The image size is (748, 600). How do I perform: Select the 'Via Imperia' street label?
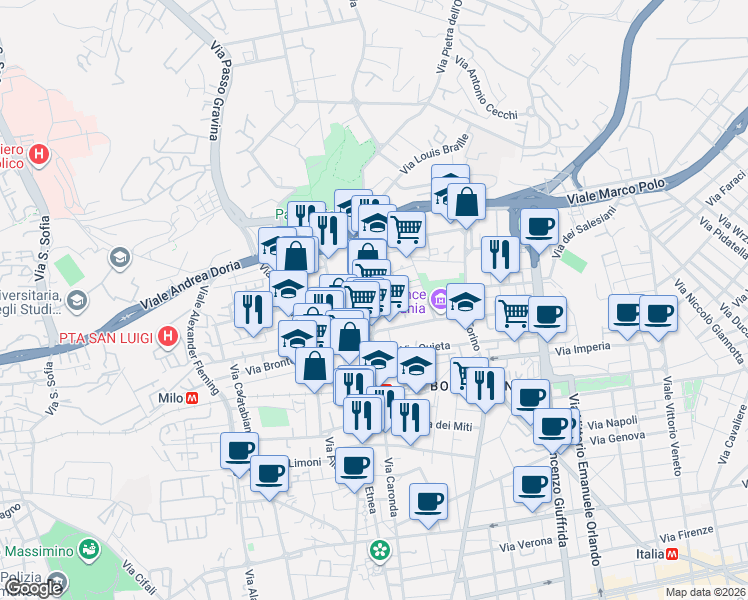coord(582,349)
